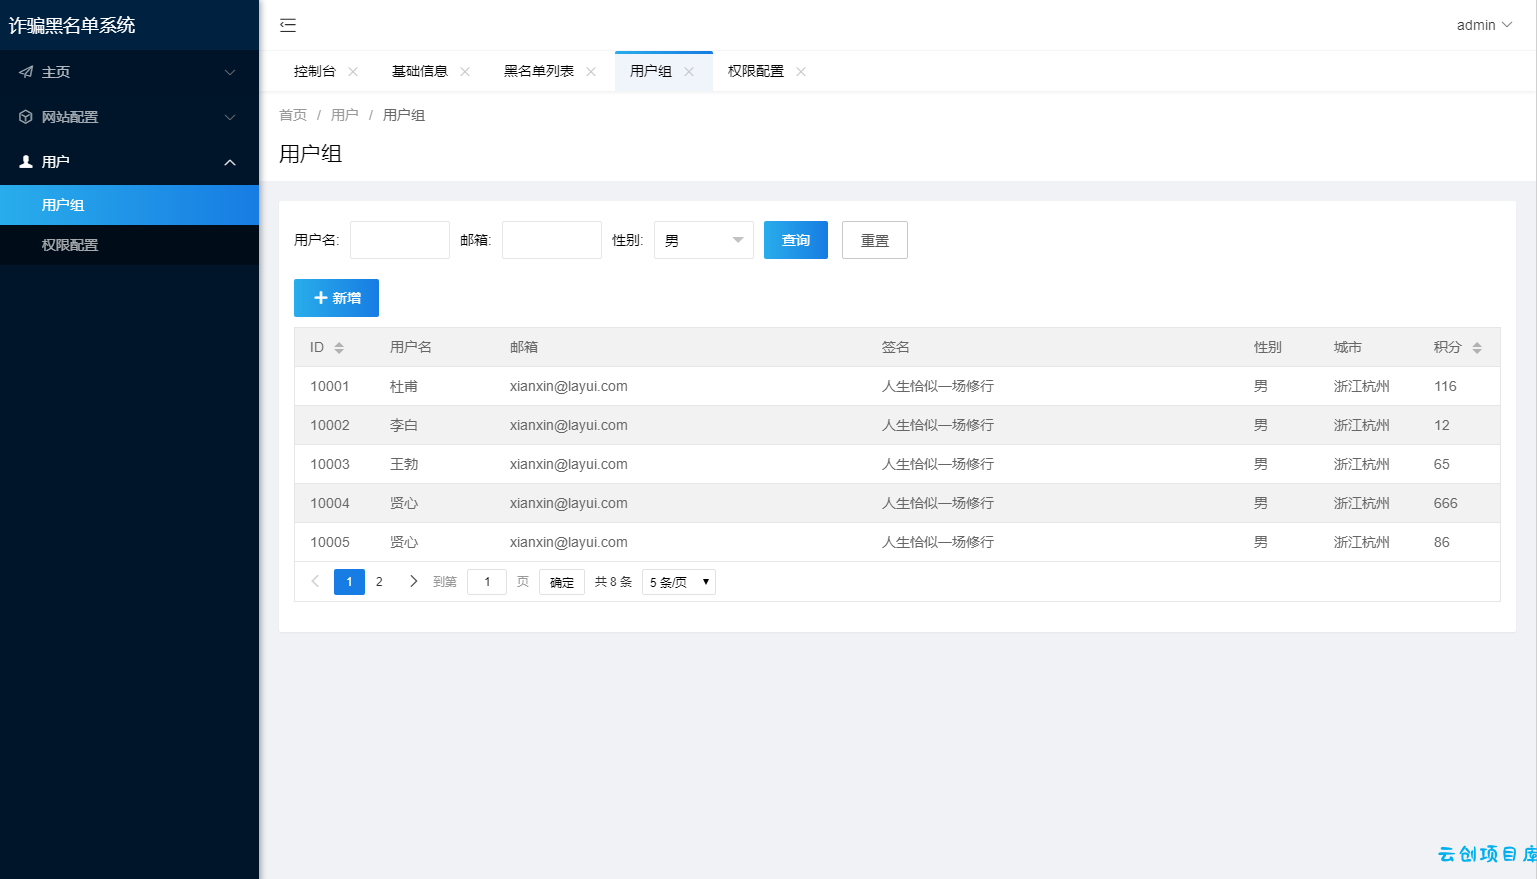This screenshot has height=879, width=1537.
Task: Click the 用户名 column header
Action: [411, 347]
